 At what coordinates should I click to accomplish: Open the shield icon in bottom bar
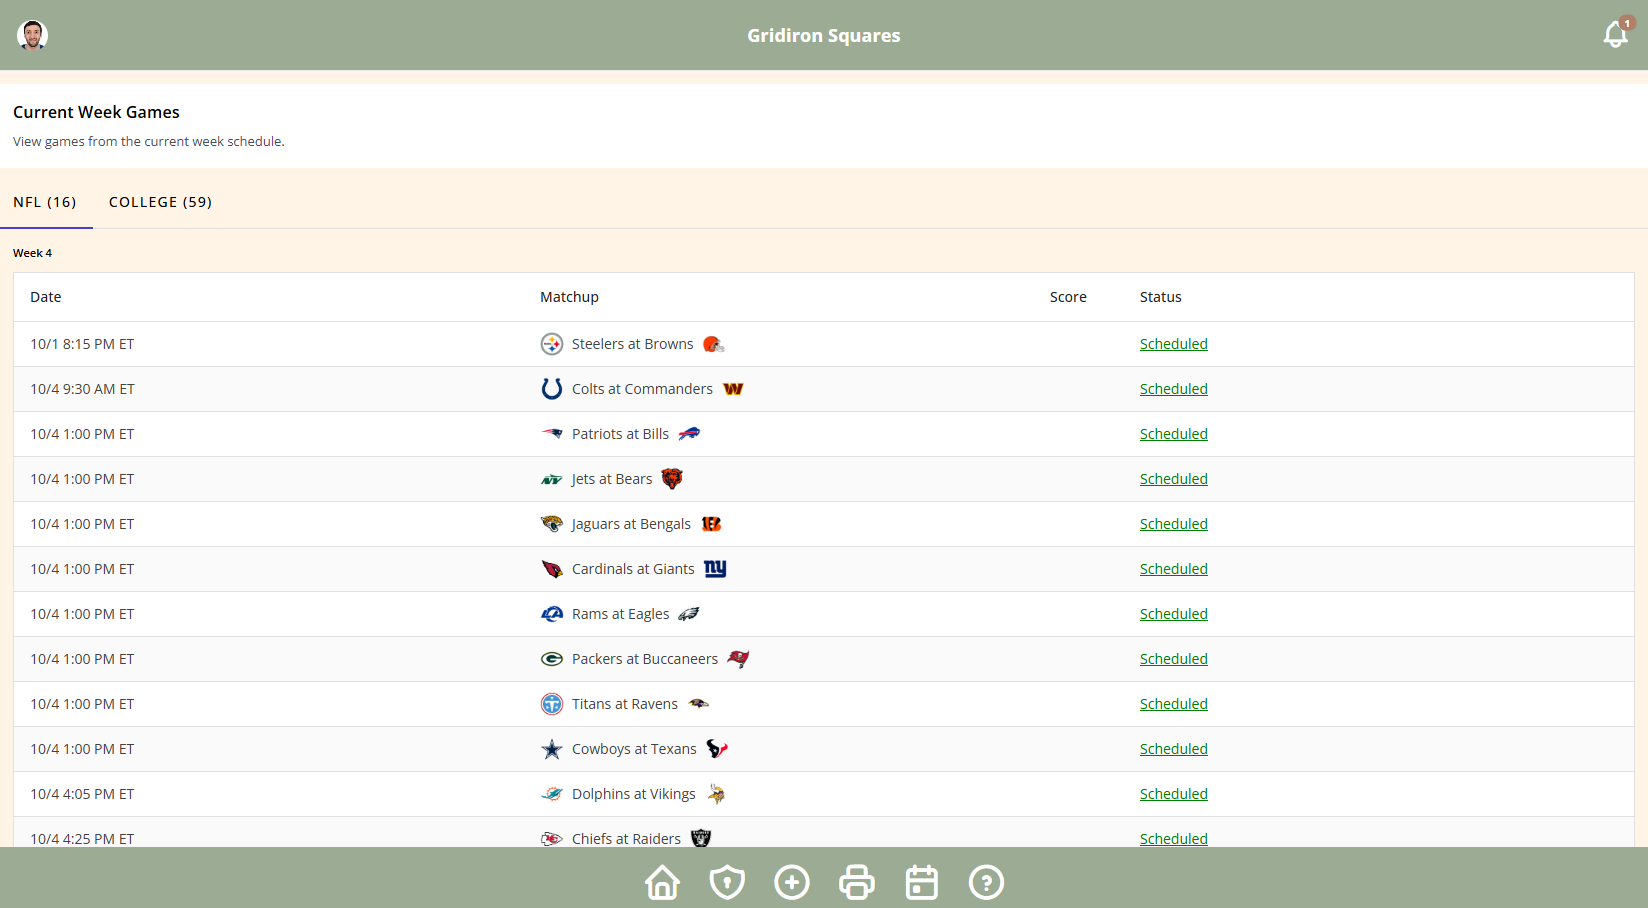coord(727,882)
